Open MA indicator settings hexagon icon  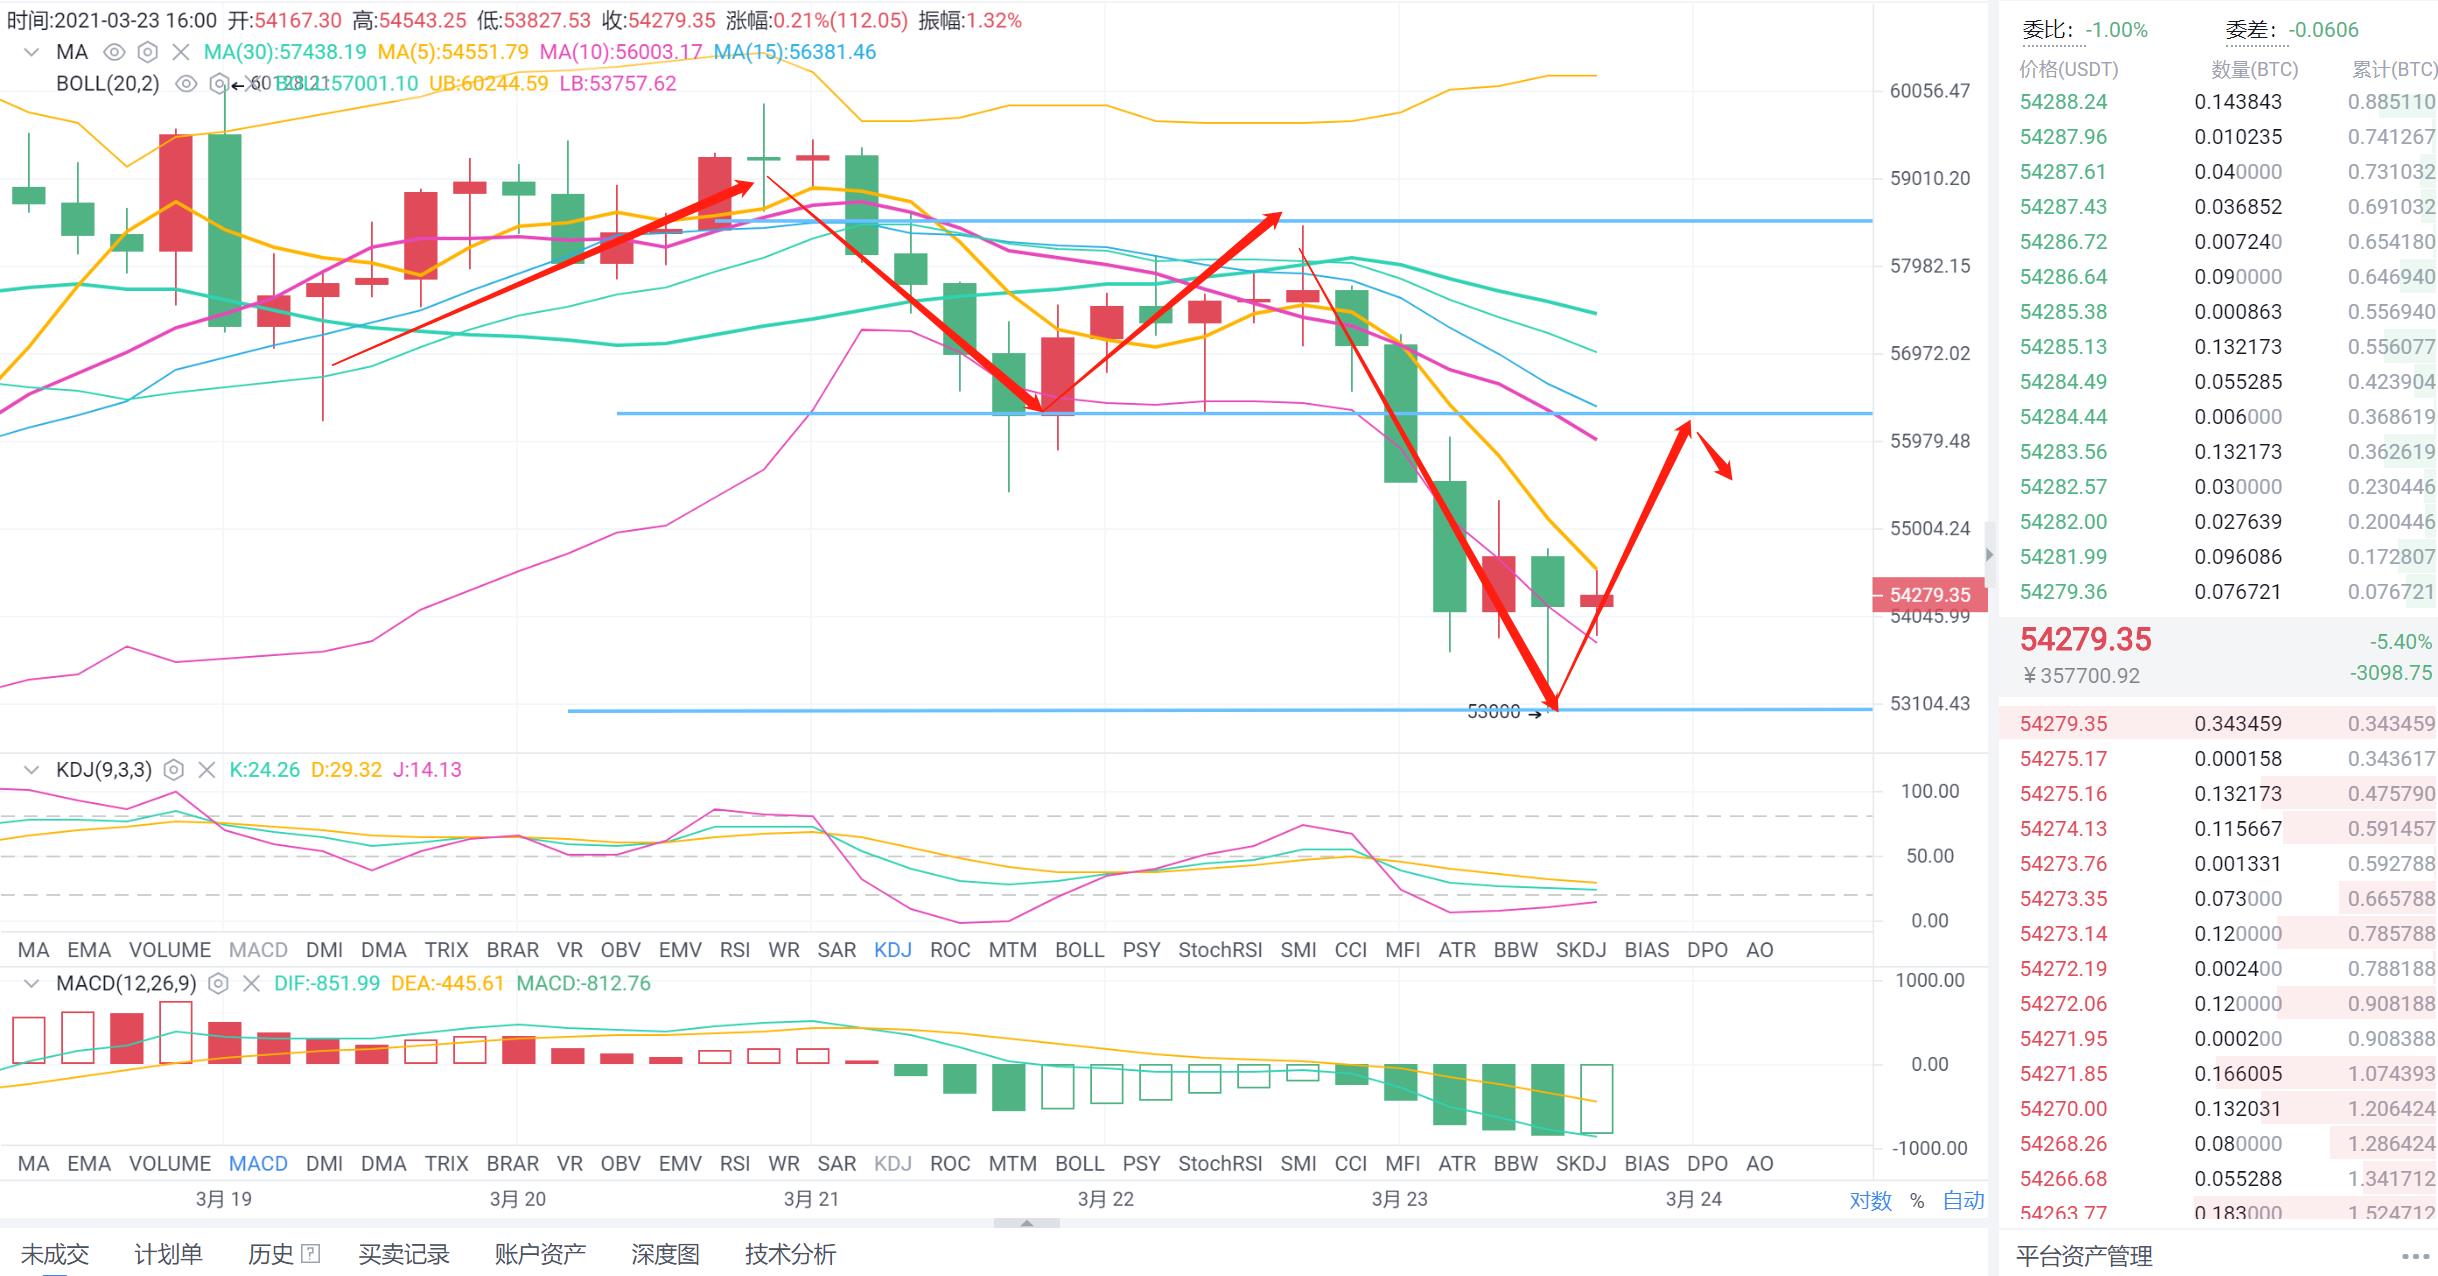pos(148,52)
